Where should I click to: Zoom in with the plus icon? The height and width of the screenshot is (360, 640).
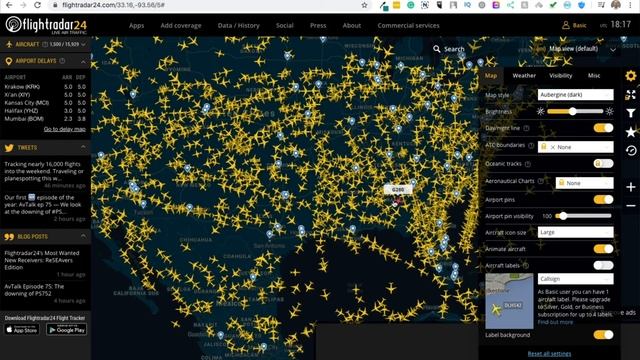tap(631, 187)
